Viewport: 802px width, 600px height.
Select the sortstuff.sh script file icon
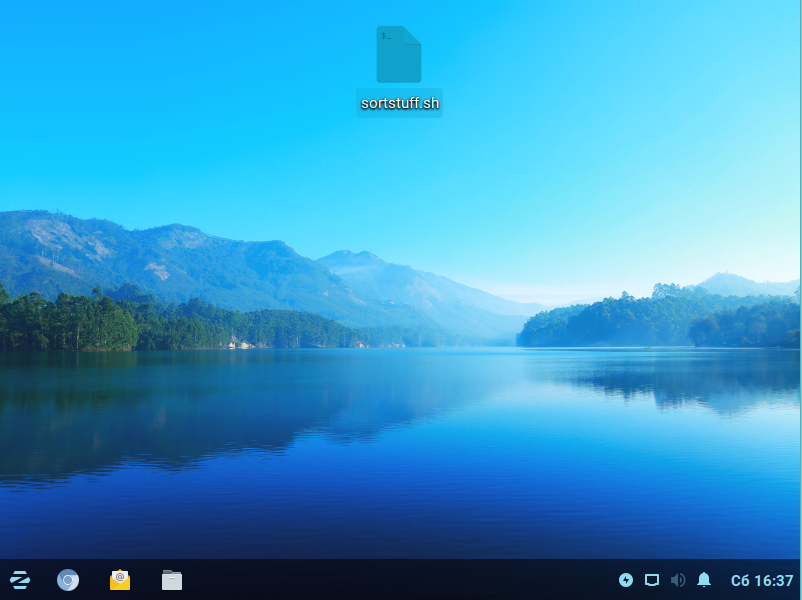[399, 55]
